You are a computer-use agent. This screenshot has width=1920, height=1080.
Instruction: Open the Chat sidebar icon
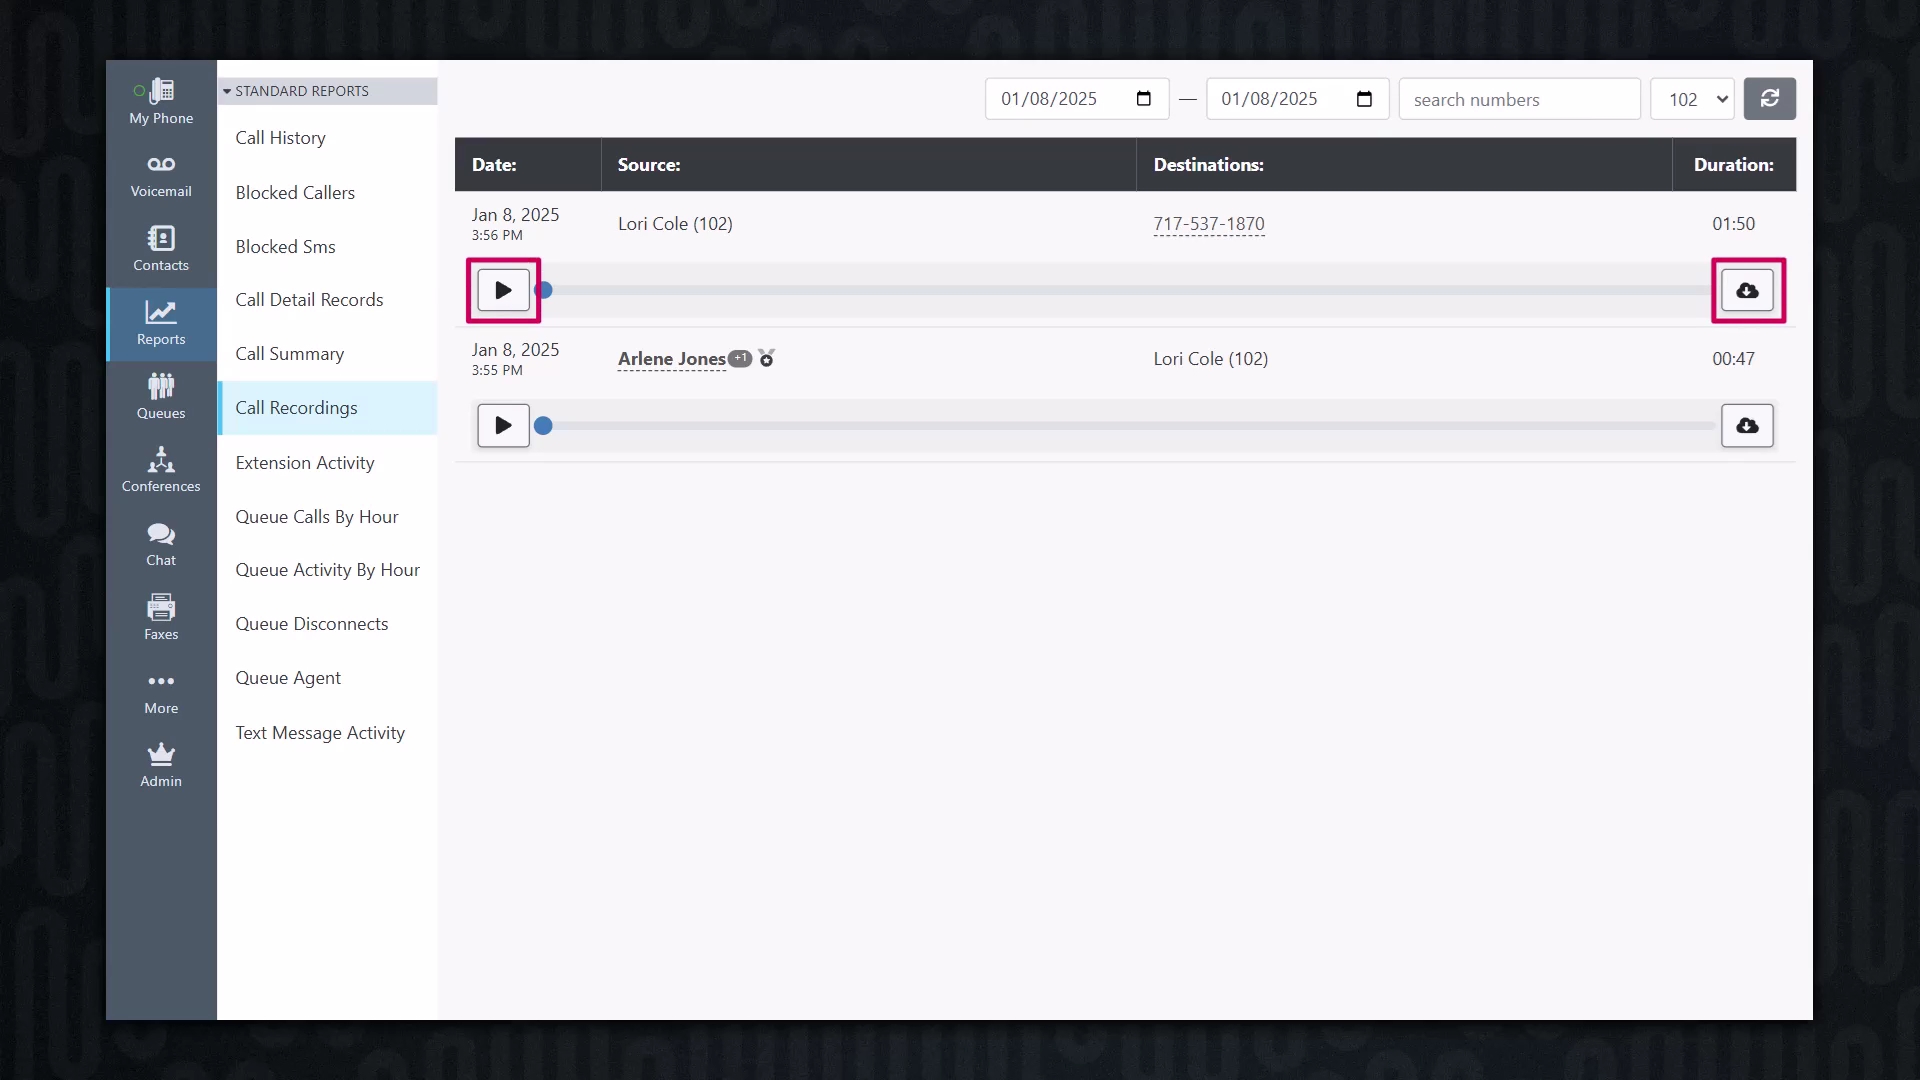(161, 544)
